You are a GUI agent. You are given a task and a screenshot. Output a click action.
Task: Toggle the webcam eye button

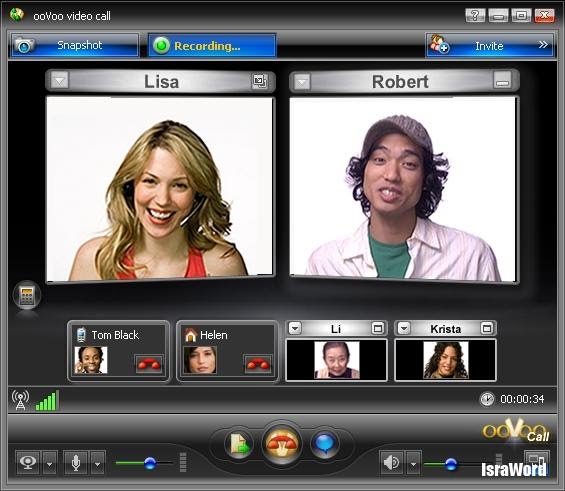[28, 462]
